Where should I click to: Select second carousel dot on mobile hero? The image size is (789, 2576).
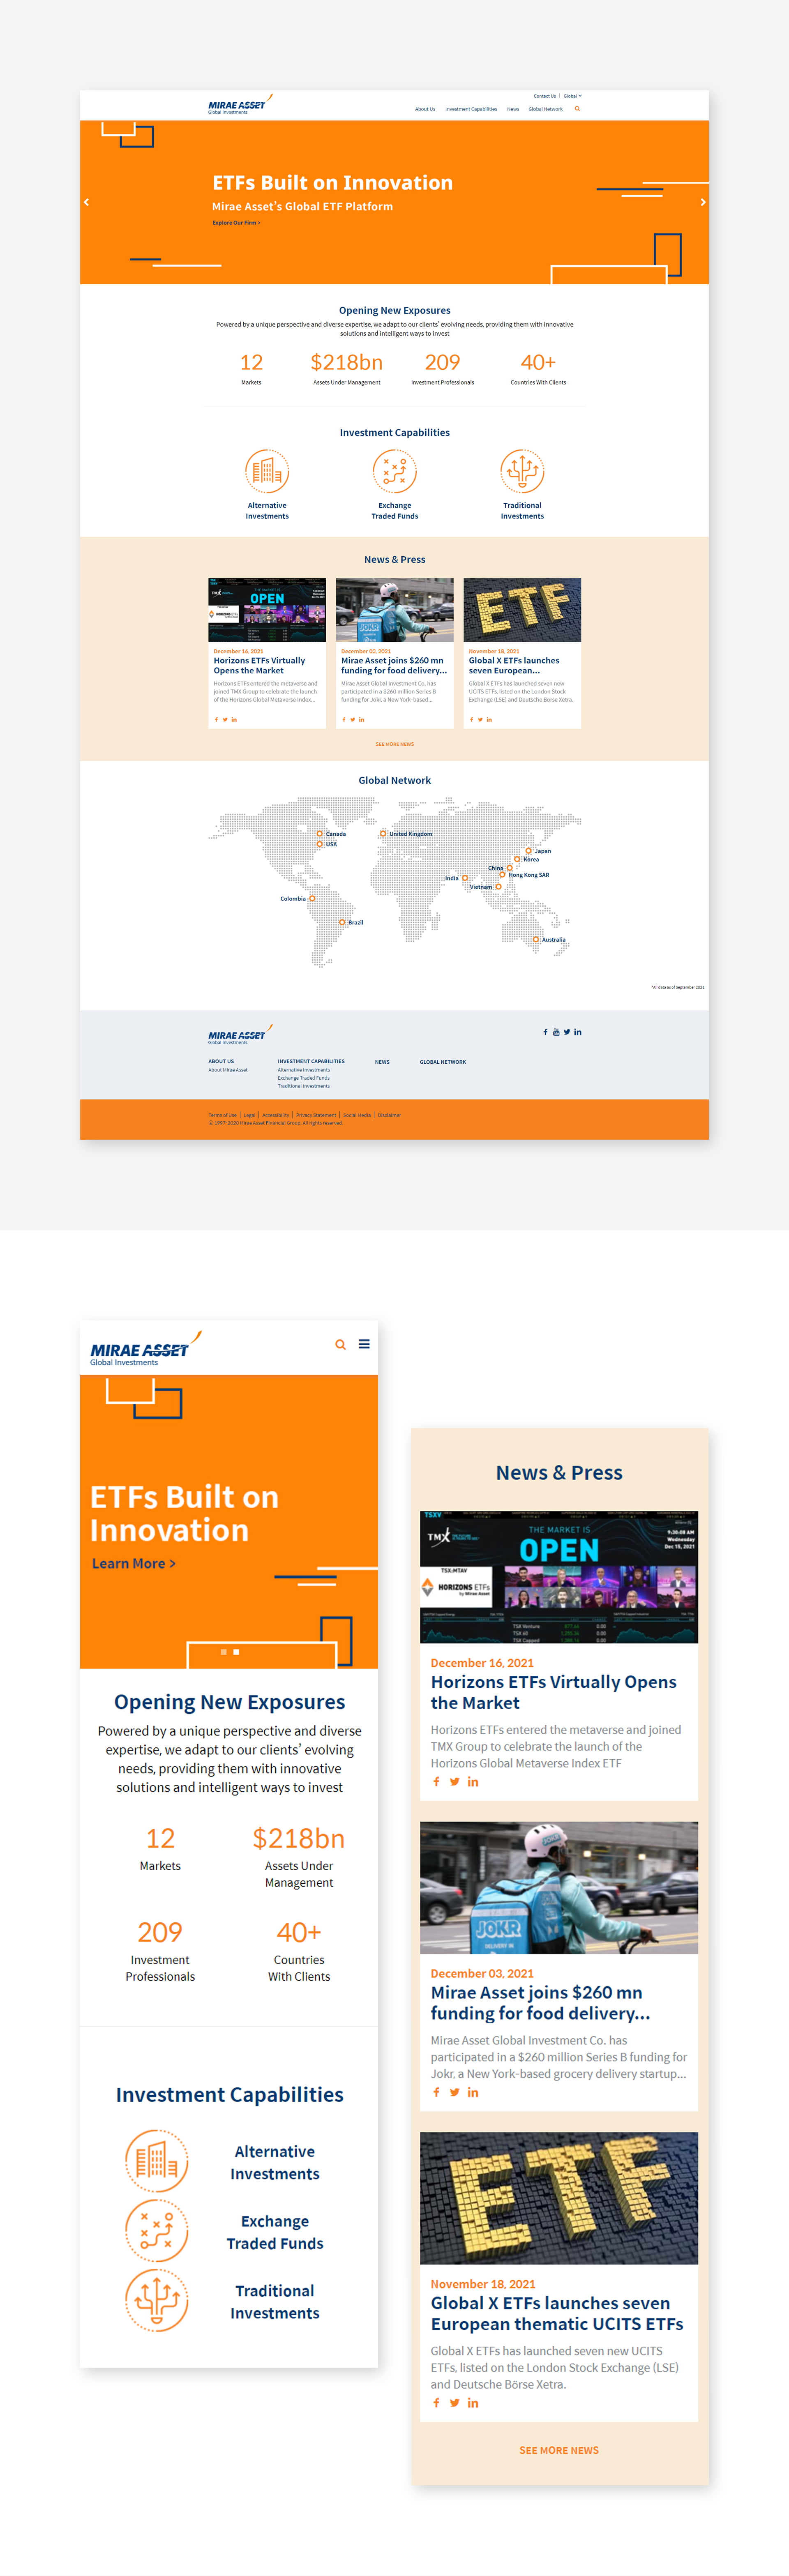[236, 1652]
